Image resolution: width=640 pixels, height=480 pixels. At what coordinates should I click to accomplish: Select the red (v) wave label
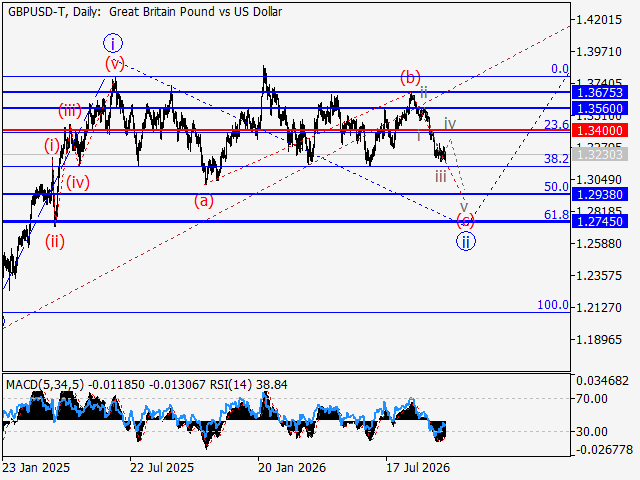[114, 63]
